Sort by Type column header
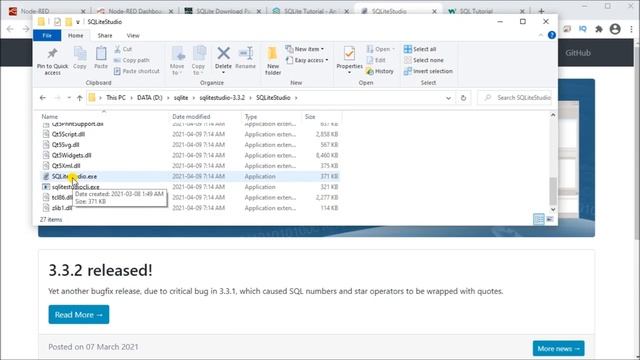Image resolution: width=640 pixels, height=360 pixels. [x=251, y=117]
